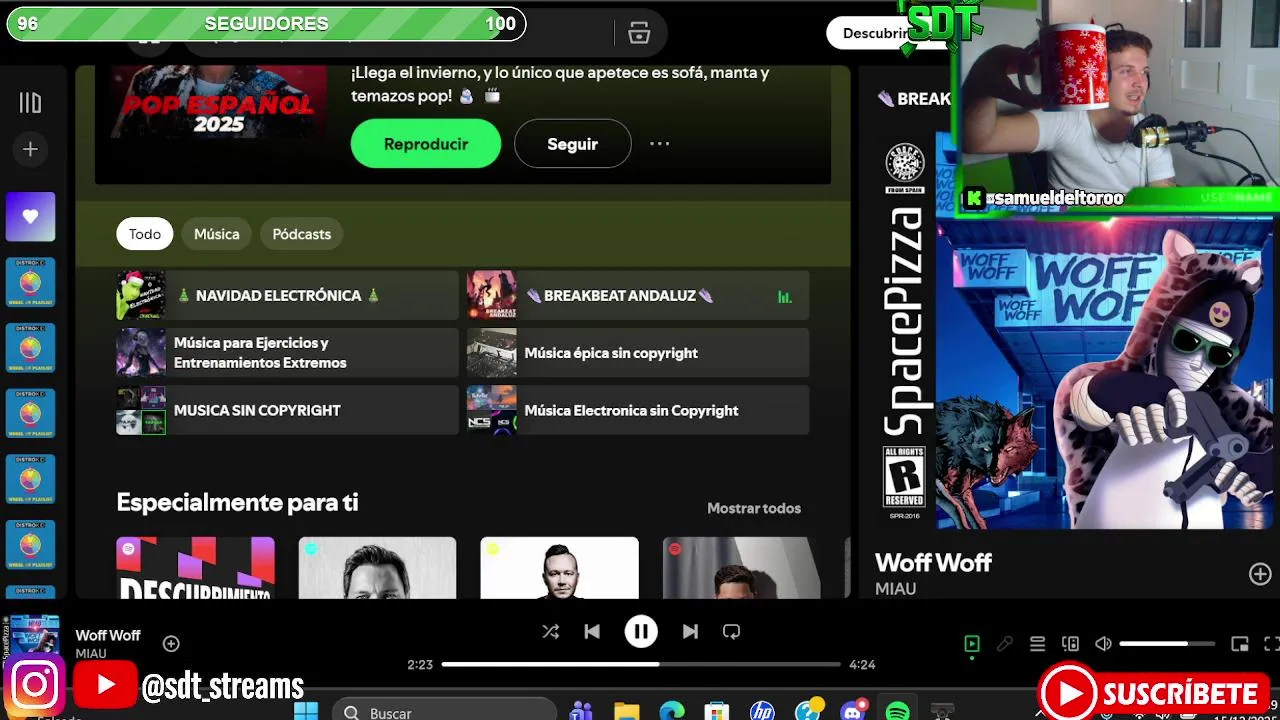1280x720 pixels.
Task: Open Música para Ejercicios y Entrenamientos Extremos
Action: 287,353
